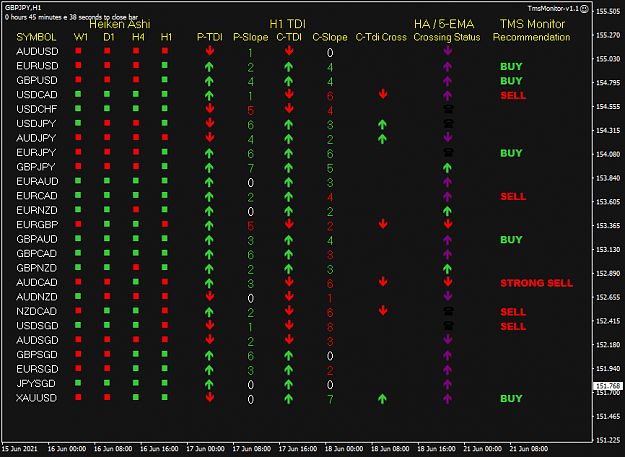The height and width of the screenshot is (457, 625).
Task: Click the GBPJPY green up crossing status arrow
Action: [x=448, y=168]
